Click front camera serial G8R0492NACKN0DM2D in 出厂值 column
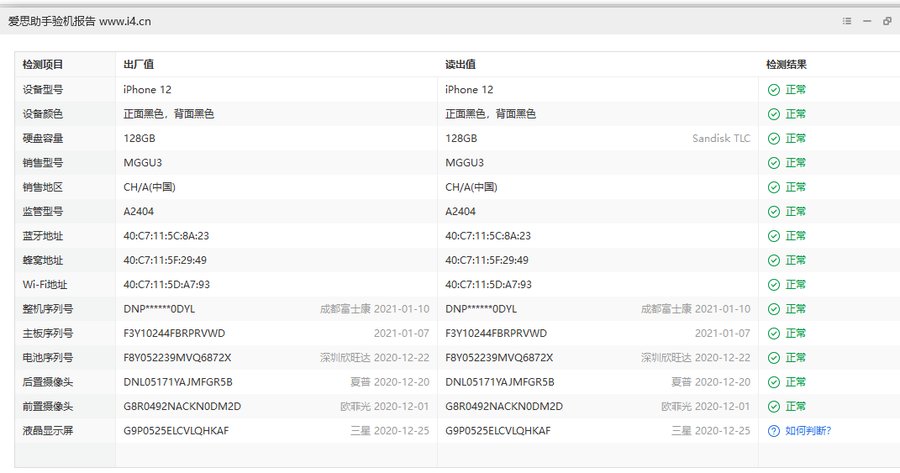The image size is (900, 473). 182,406
